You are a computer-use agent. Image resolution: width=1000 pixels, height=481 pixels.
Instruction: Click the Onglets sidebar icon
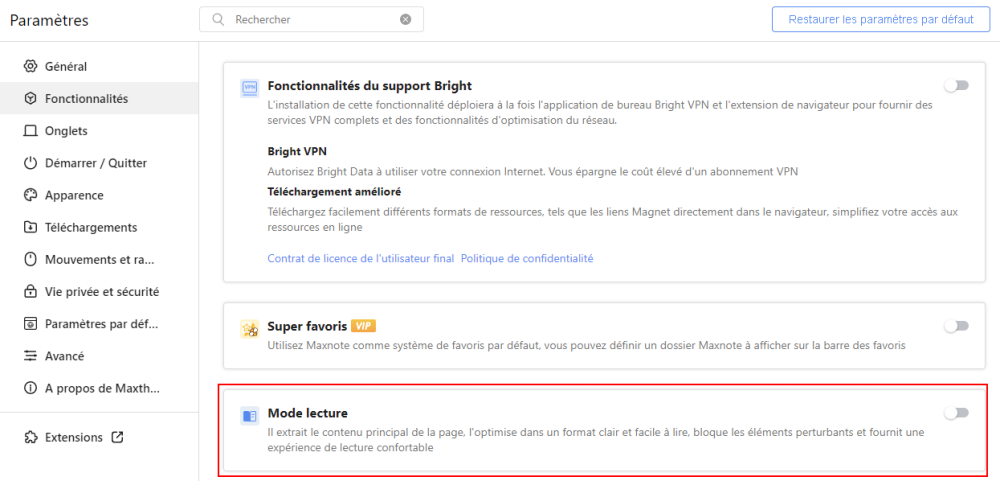tap(30, 131)
